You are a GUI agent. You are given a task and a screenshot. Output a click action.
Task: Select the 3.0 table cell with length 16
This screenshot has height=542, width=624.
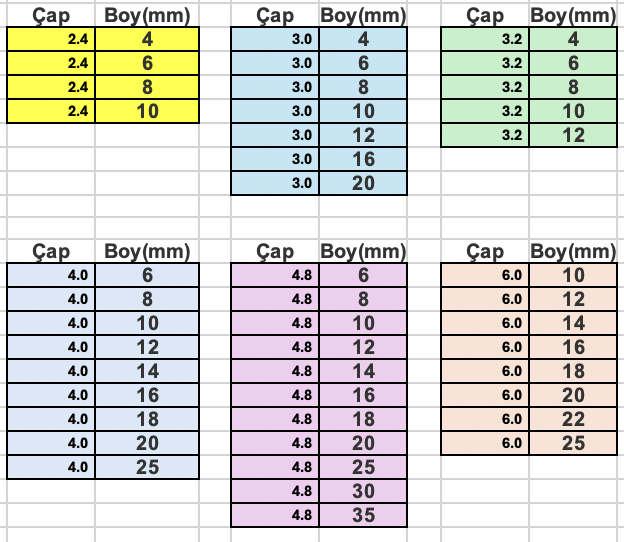[x=363, y=159]
